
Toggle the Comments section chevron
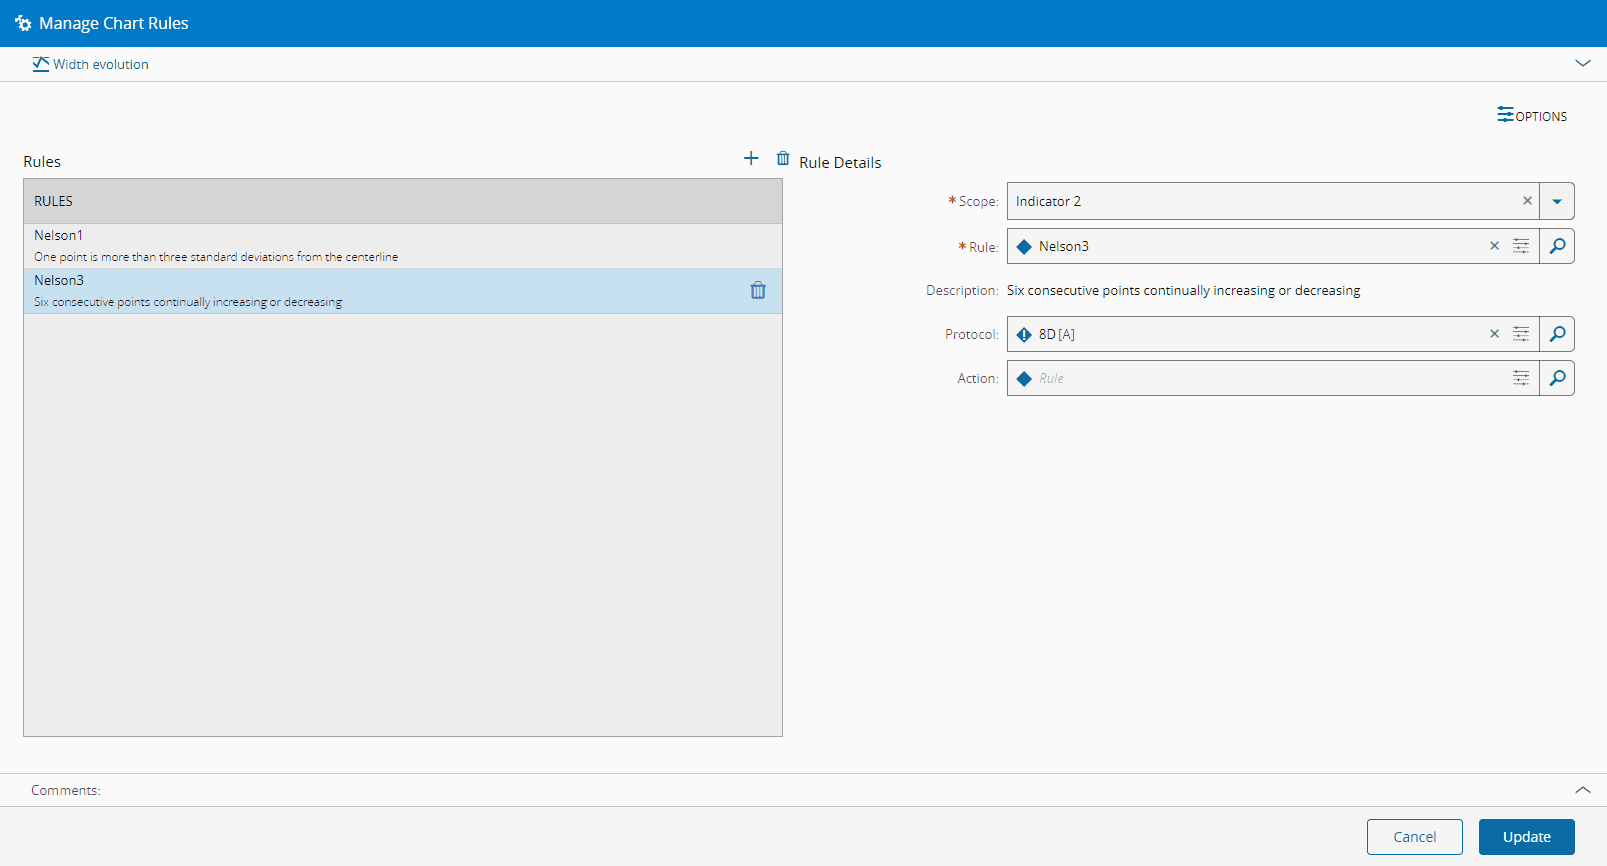1582,790
